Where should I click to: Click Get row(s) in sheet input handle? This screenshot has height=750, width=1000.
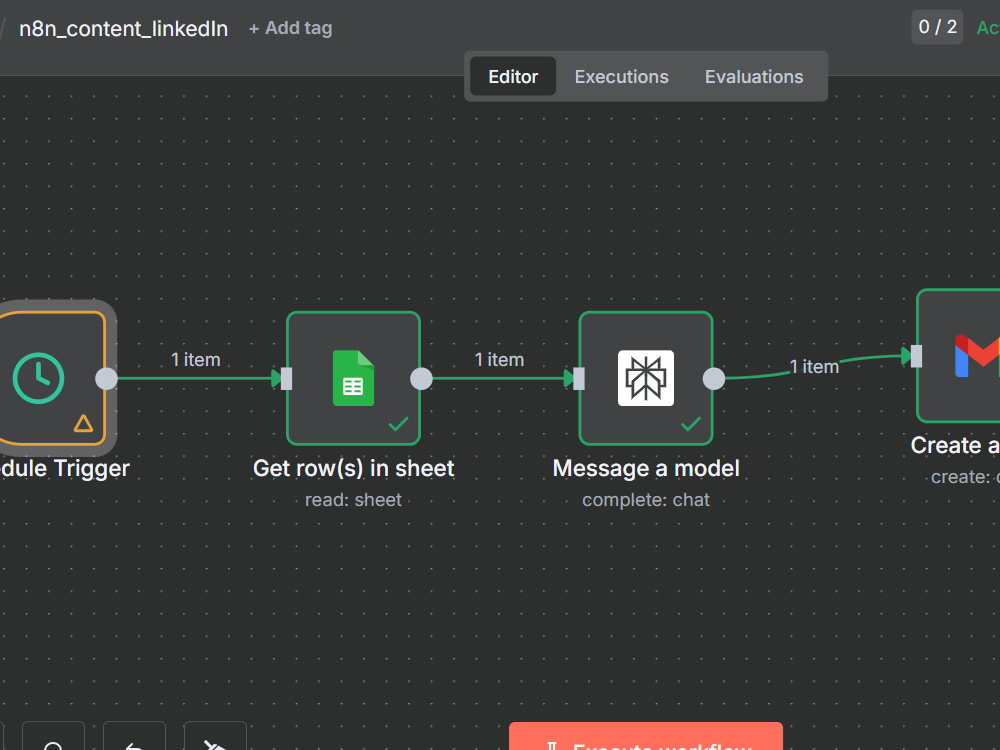pyautogui.click(x=286, y=378)
